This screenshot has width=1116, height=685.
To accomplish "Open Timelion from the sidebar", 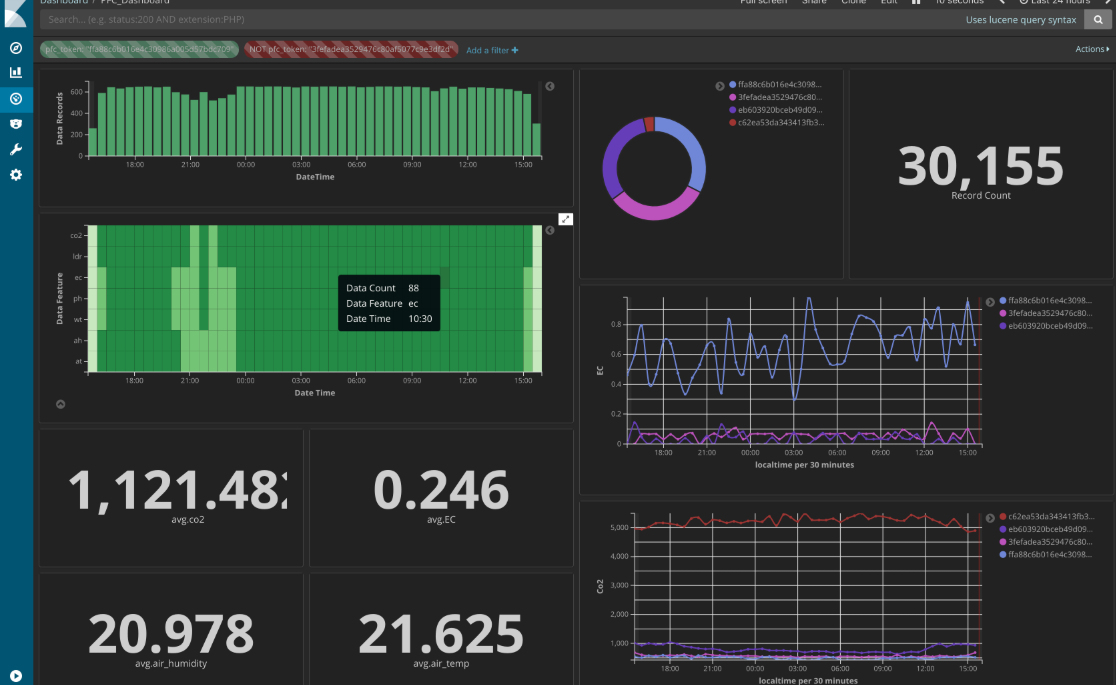I will [16, 124].
